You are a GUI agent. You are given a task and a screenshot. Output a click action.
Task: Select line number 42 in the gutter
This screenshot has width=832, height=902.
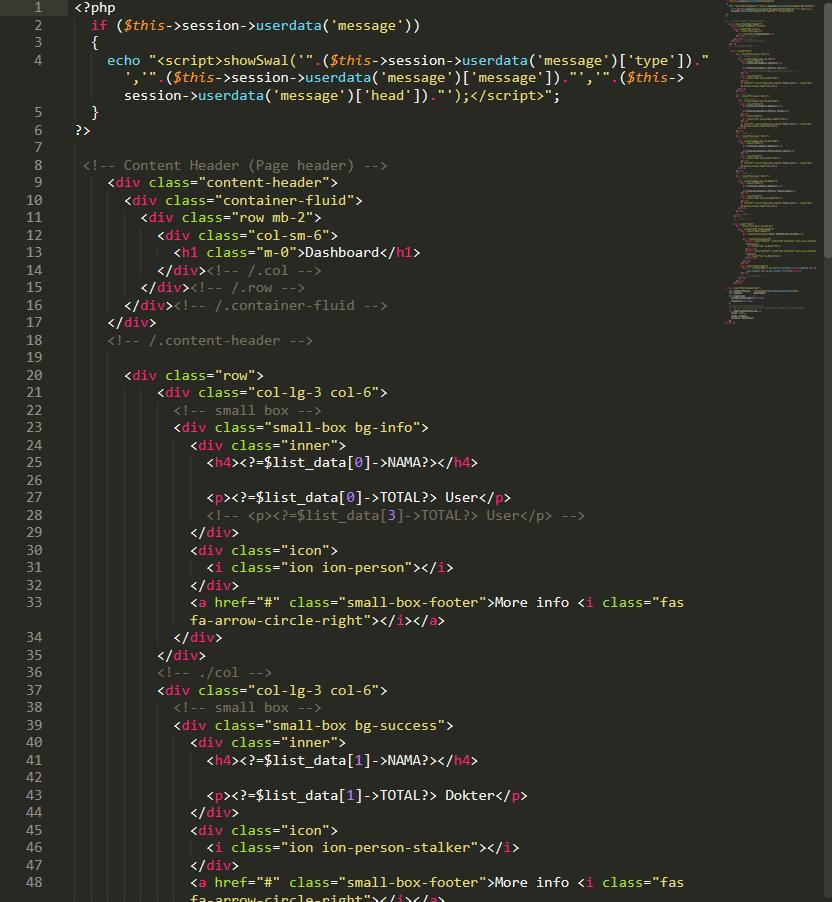[x=34, y=777]
